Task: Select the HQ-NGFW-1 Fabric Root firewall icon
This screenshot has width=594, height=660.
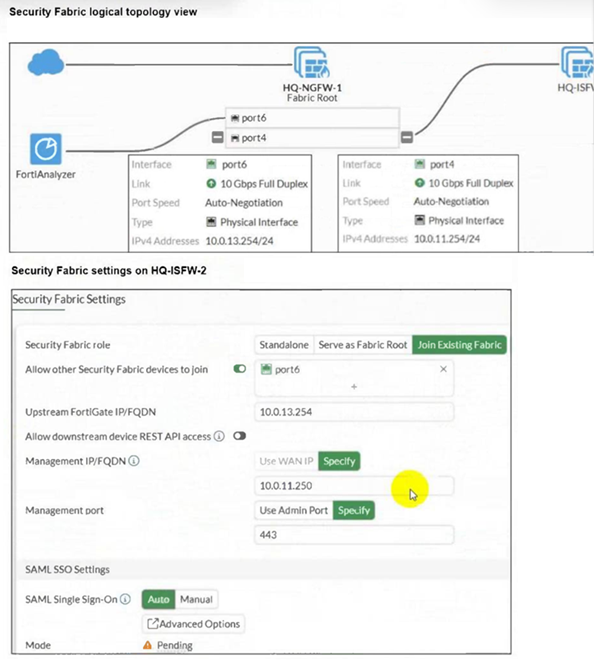Action: point(312,63)
